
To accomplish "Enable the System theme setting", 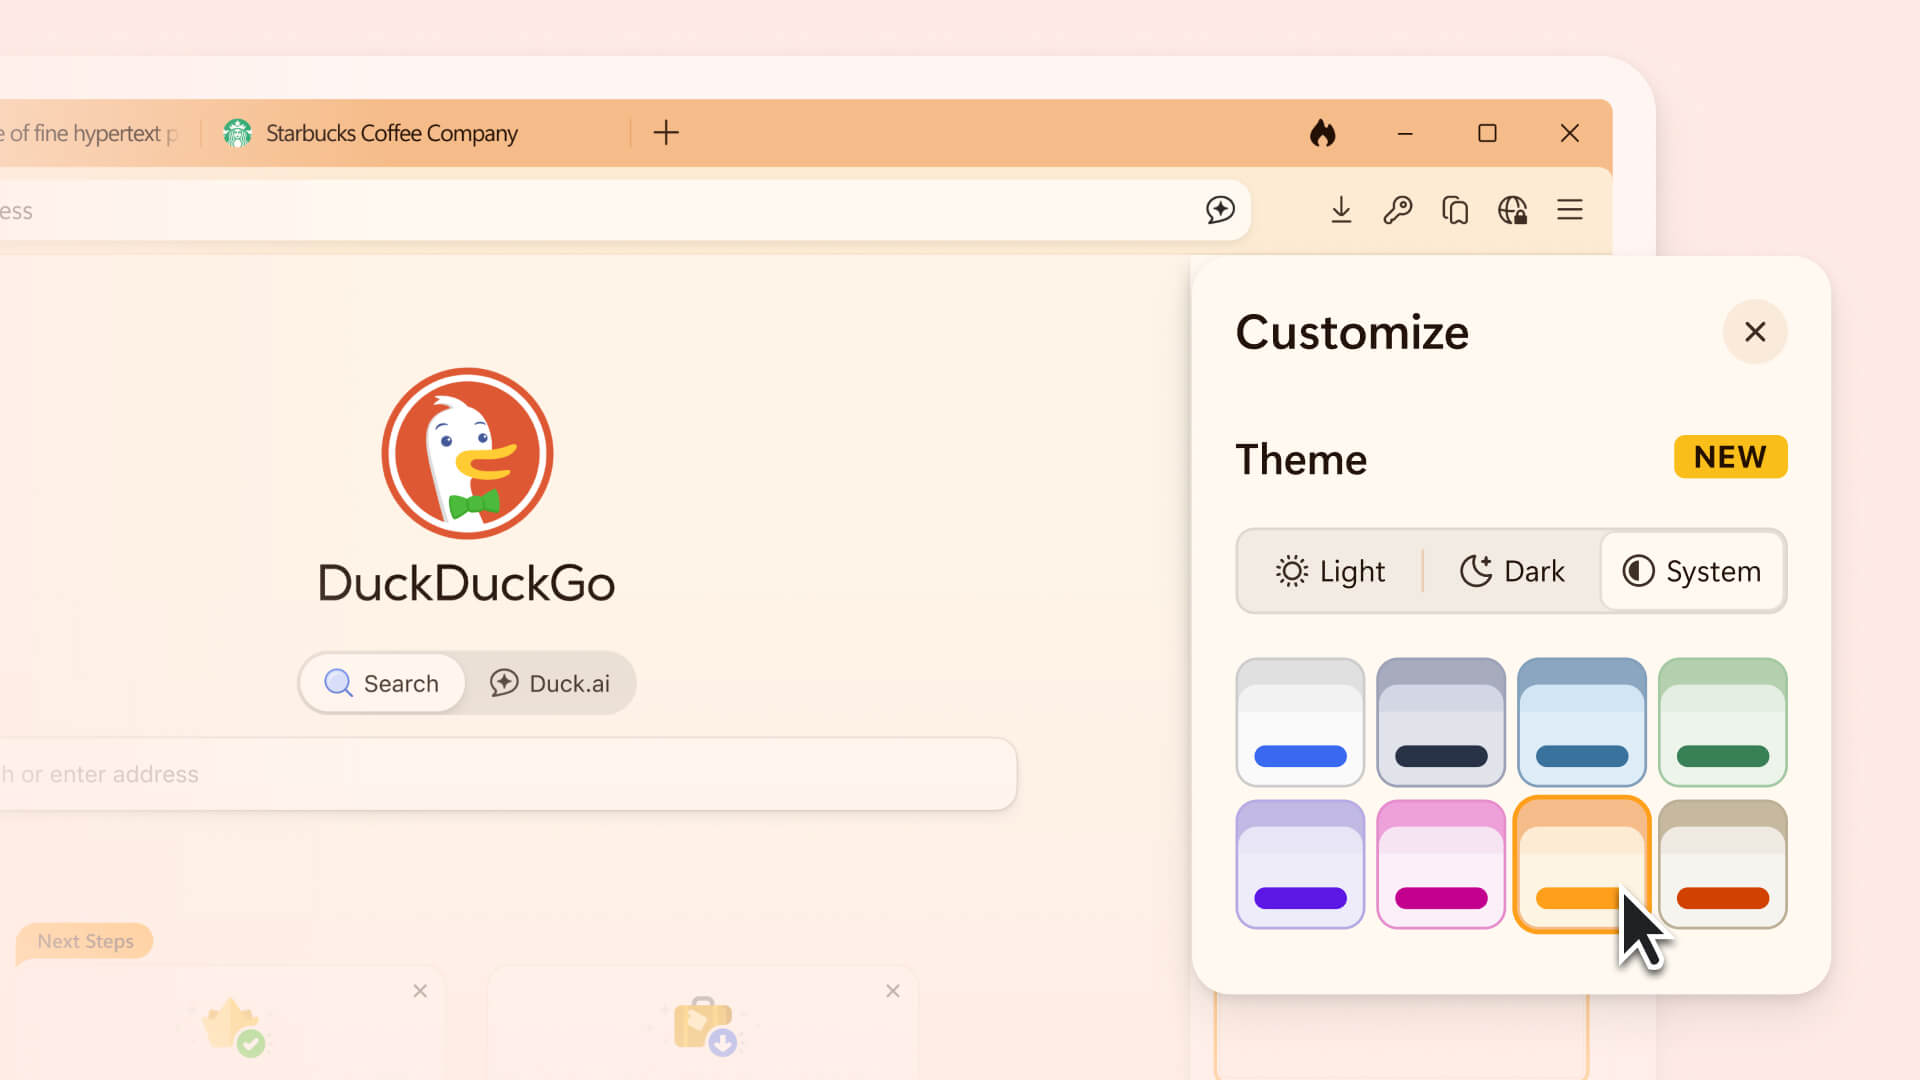I will 1692,571.
